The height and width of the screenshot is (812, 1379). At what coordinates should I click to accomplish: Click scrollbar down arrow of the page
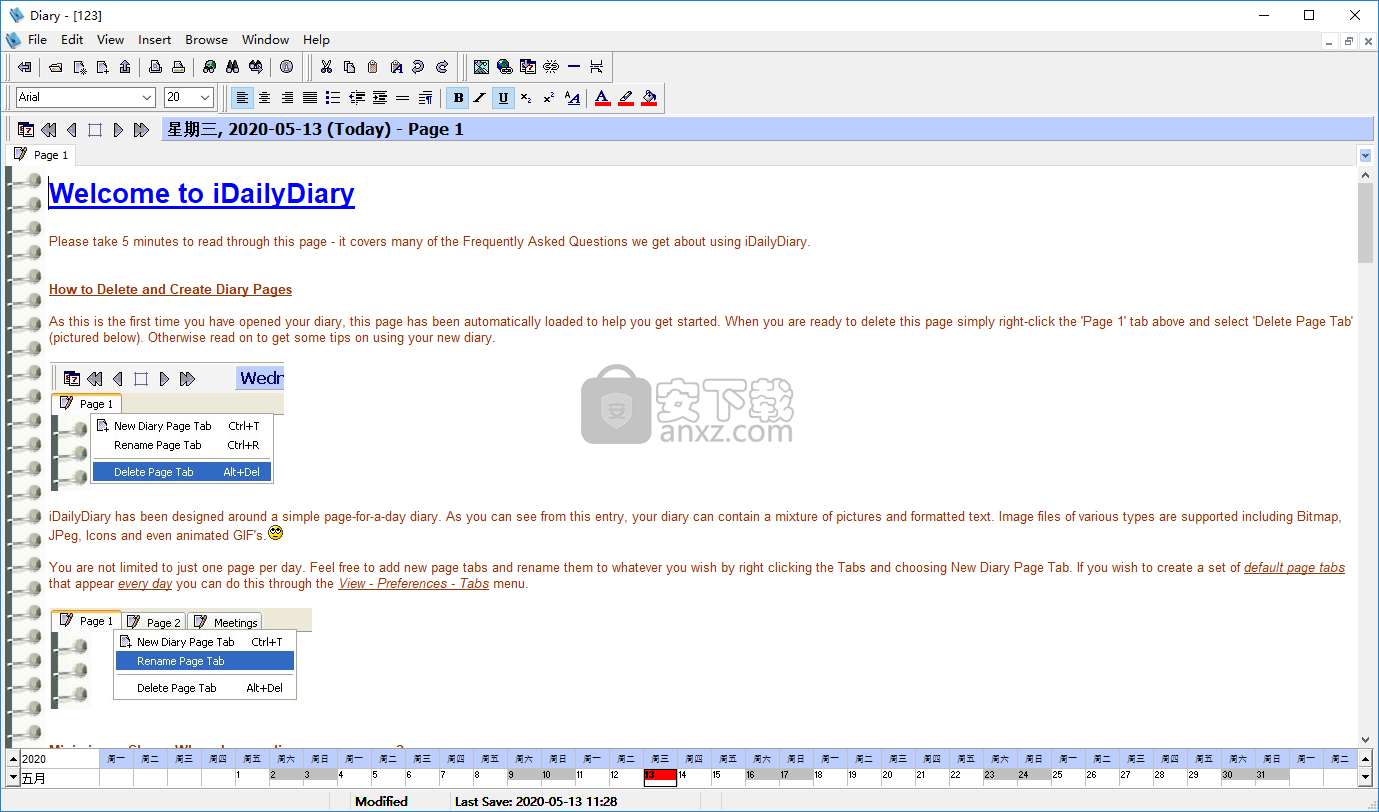coord(1365,739)
